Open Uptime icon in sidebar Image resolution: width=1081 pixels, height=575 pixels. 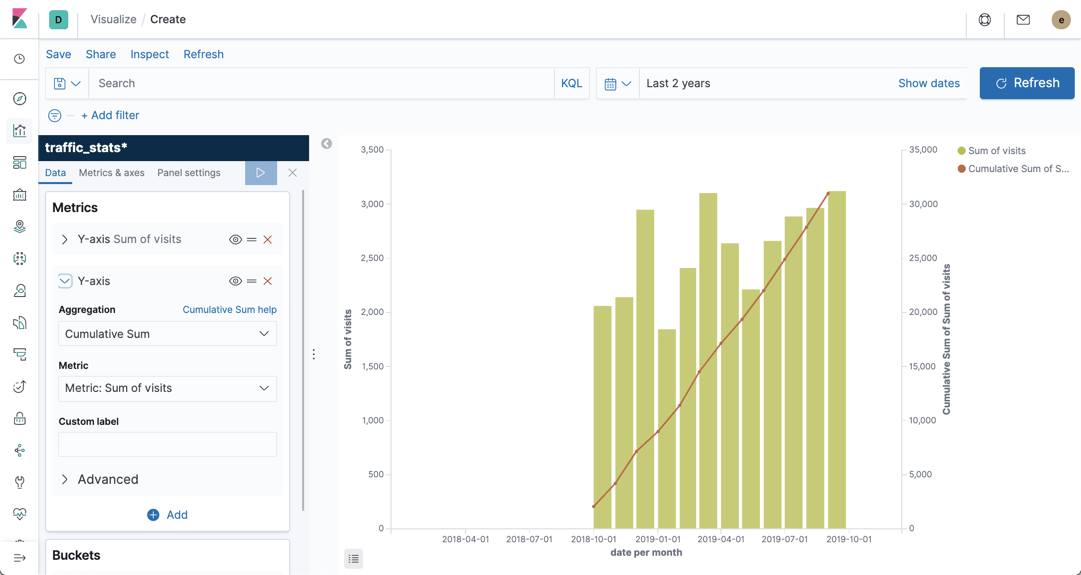coord(19,387)
